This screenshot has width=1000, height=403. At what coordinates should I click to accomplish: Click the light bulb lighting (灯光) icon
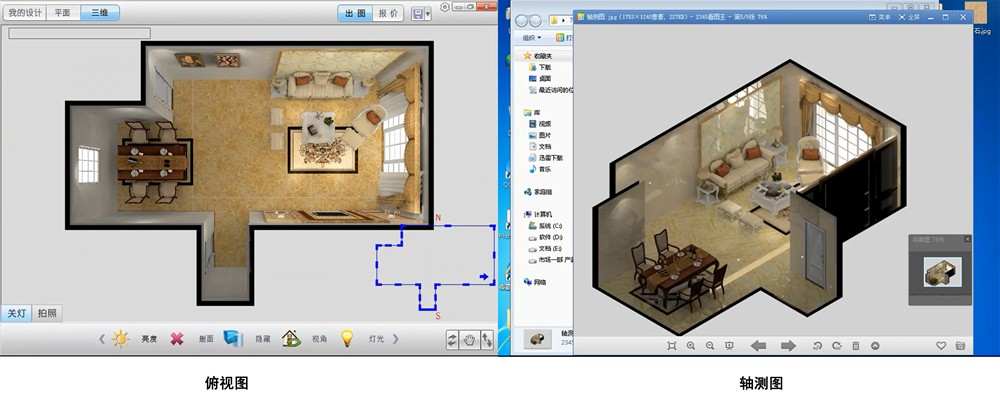pyautogui.click(x=347, y=339)
